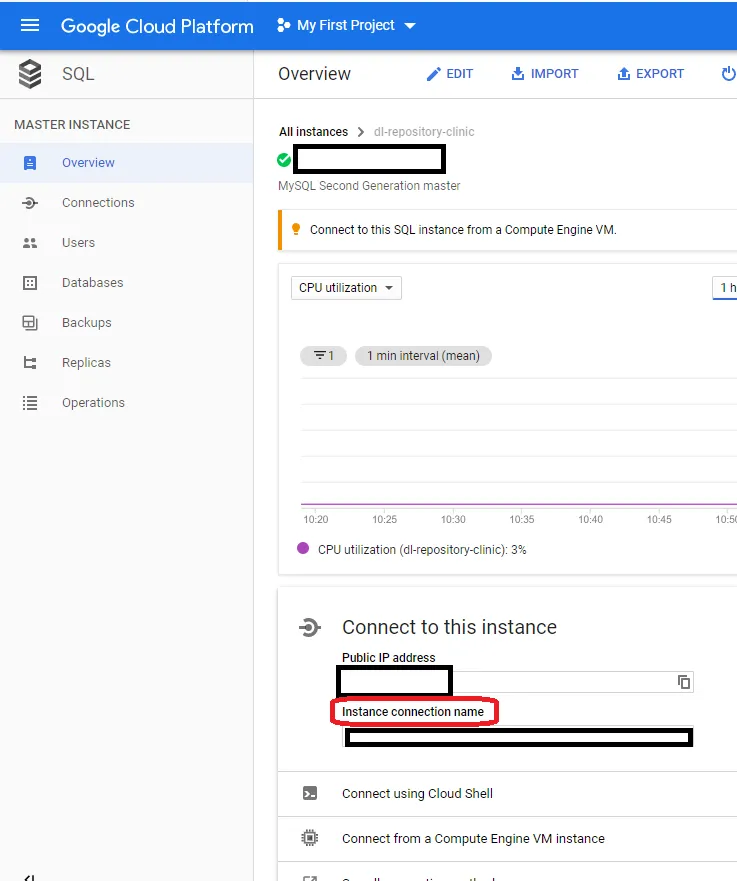
Task: Click the 10:35 time label on chart
Action: pyautogui.click(x=522, y=520)
